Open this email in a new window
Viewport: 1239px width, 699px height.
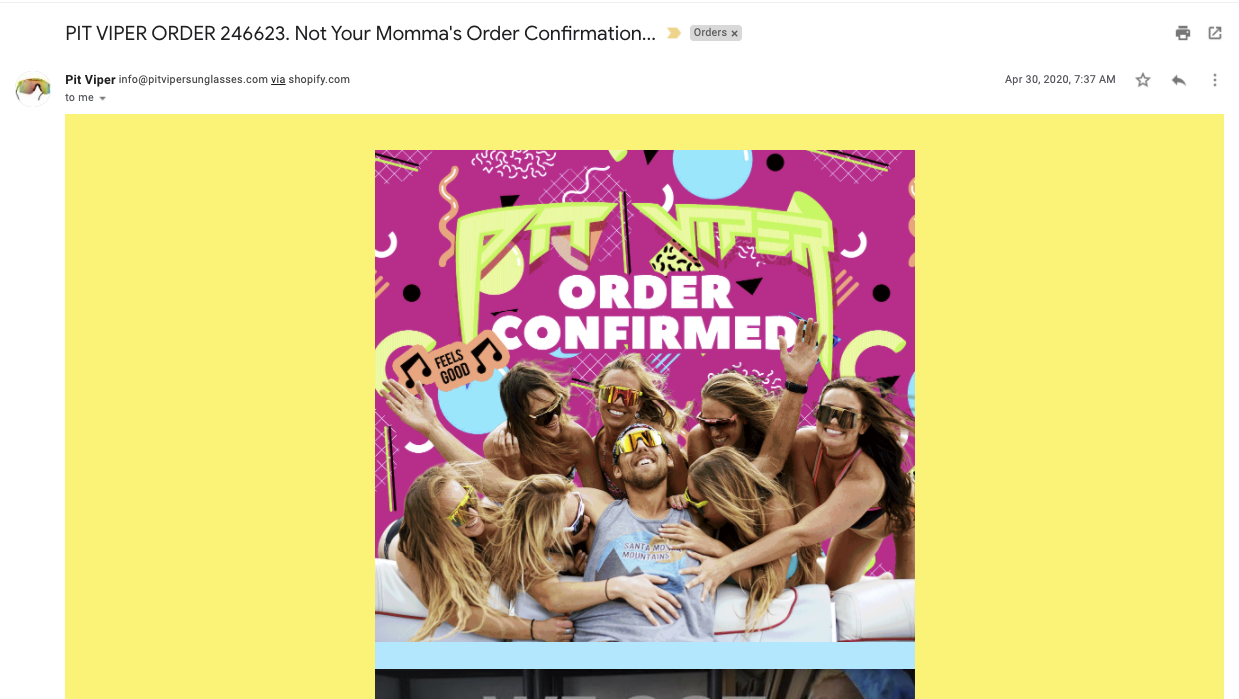[1214, 33]
